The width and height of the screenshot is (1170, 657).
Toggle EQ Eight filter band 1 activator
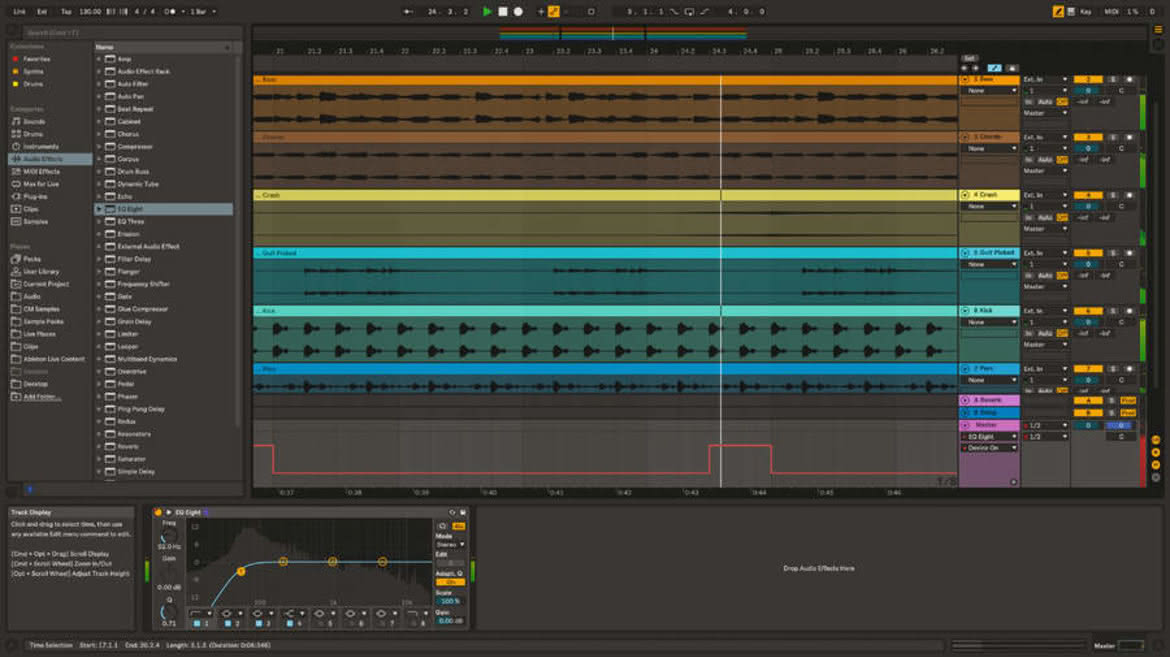(197, 623)
